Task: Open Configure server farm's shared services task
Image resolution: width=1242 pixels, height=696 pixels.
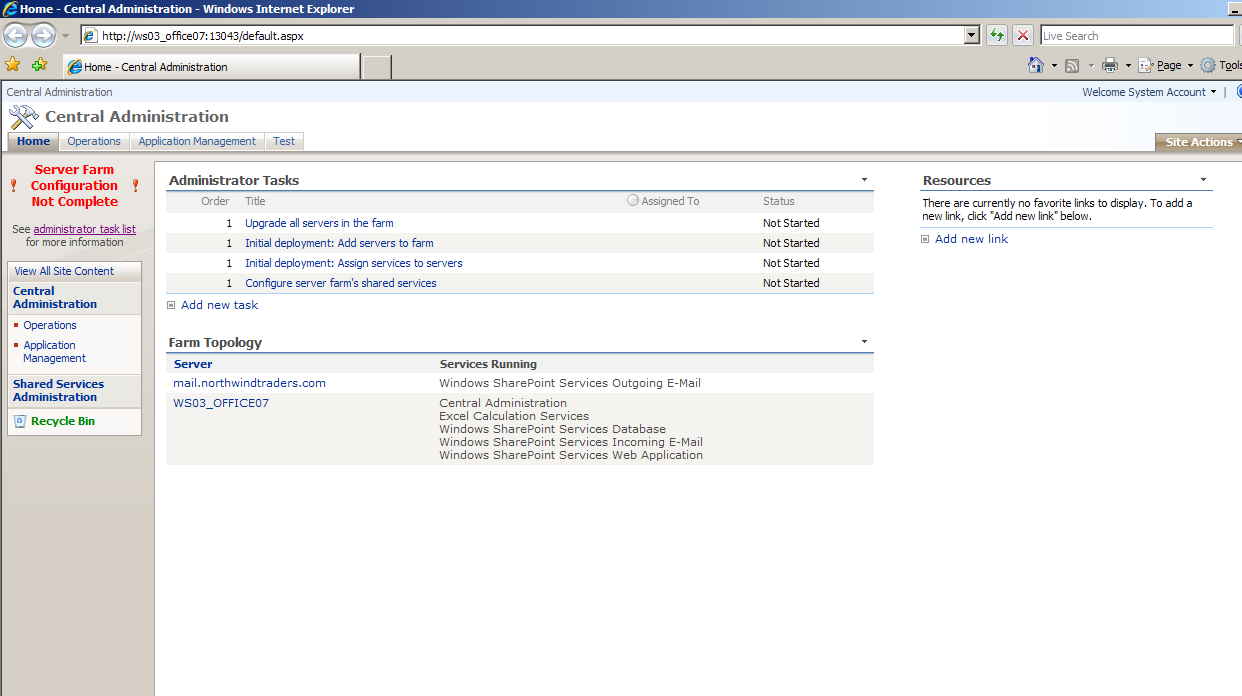Action: 341,283
